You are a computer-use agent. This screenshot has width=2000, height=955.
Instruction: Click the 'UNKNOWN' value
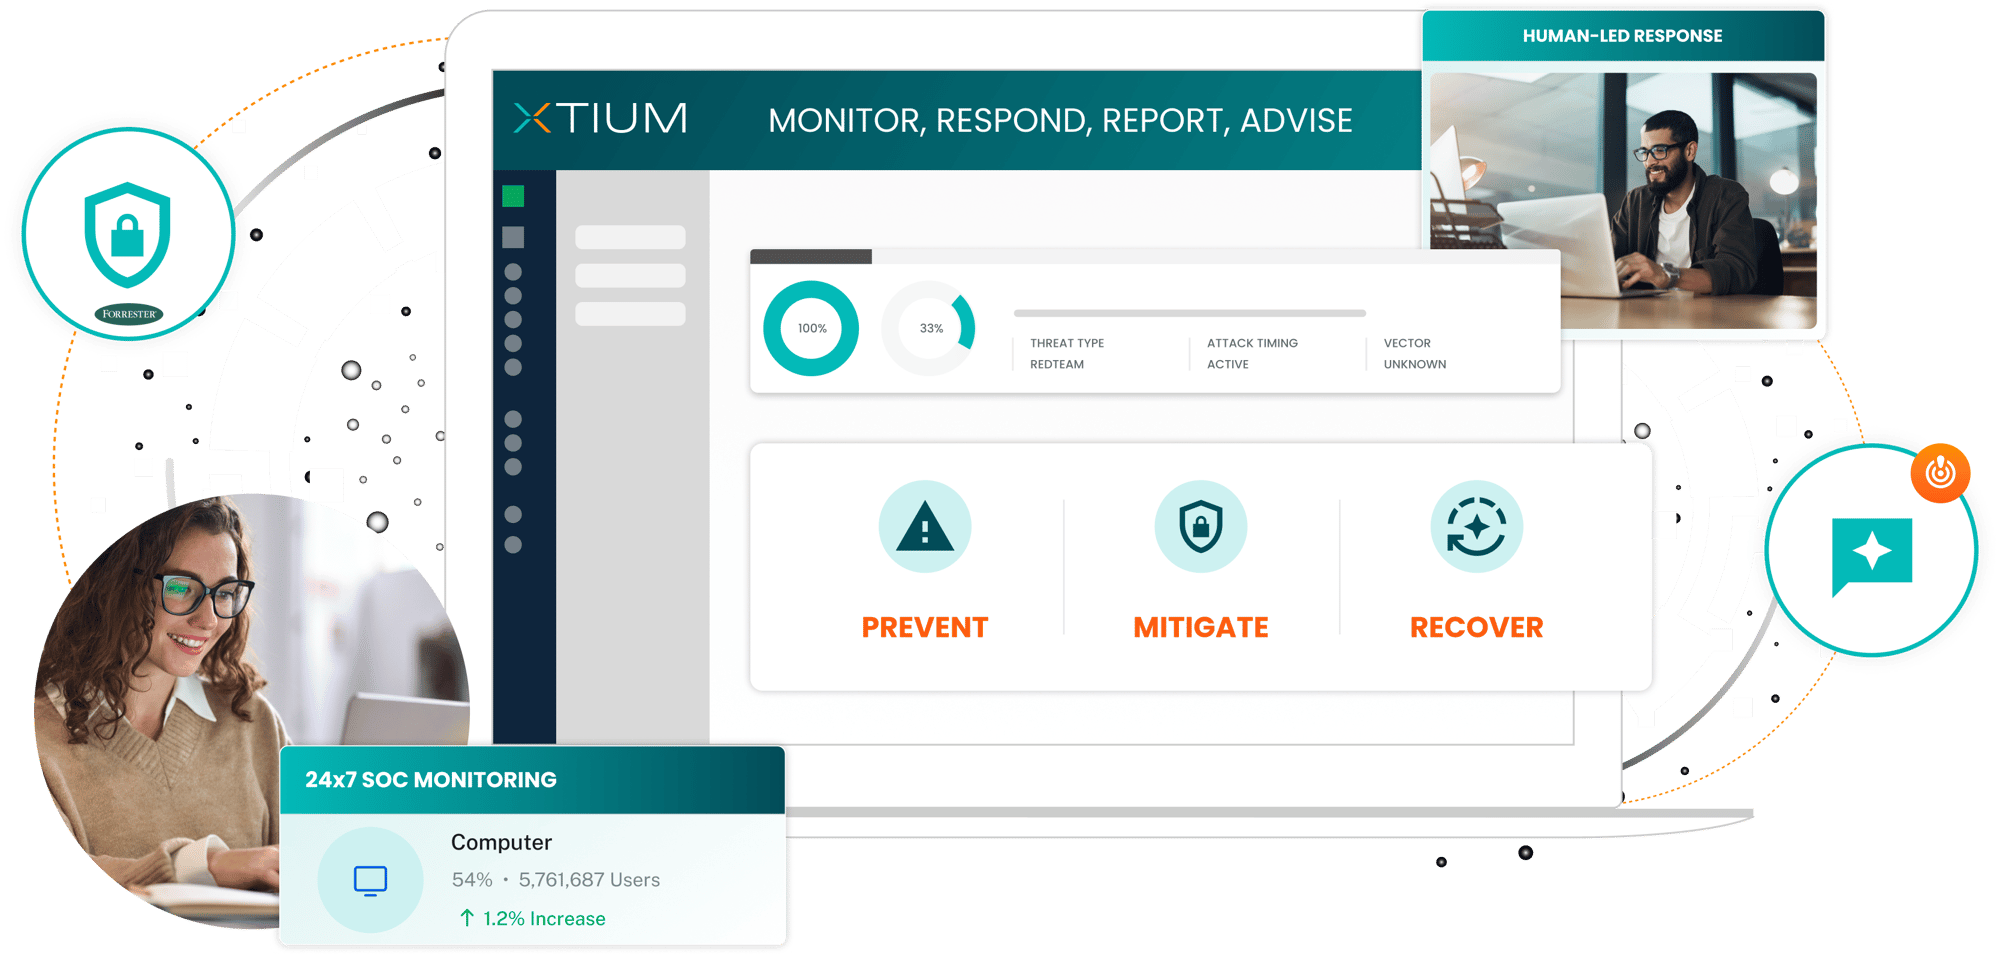[x=1415, y=364]
